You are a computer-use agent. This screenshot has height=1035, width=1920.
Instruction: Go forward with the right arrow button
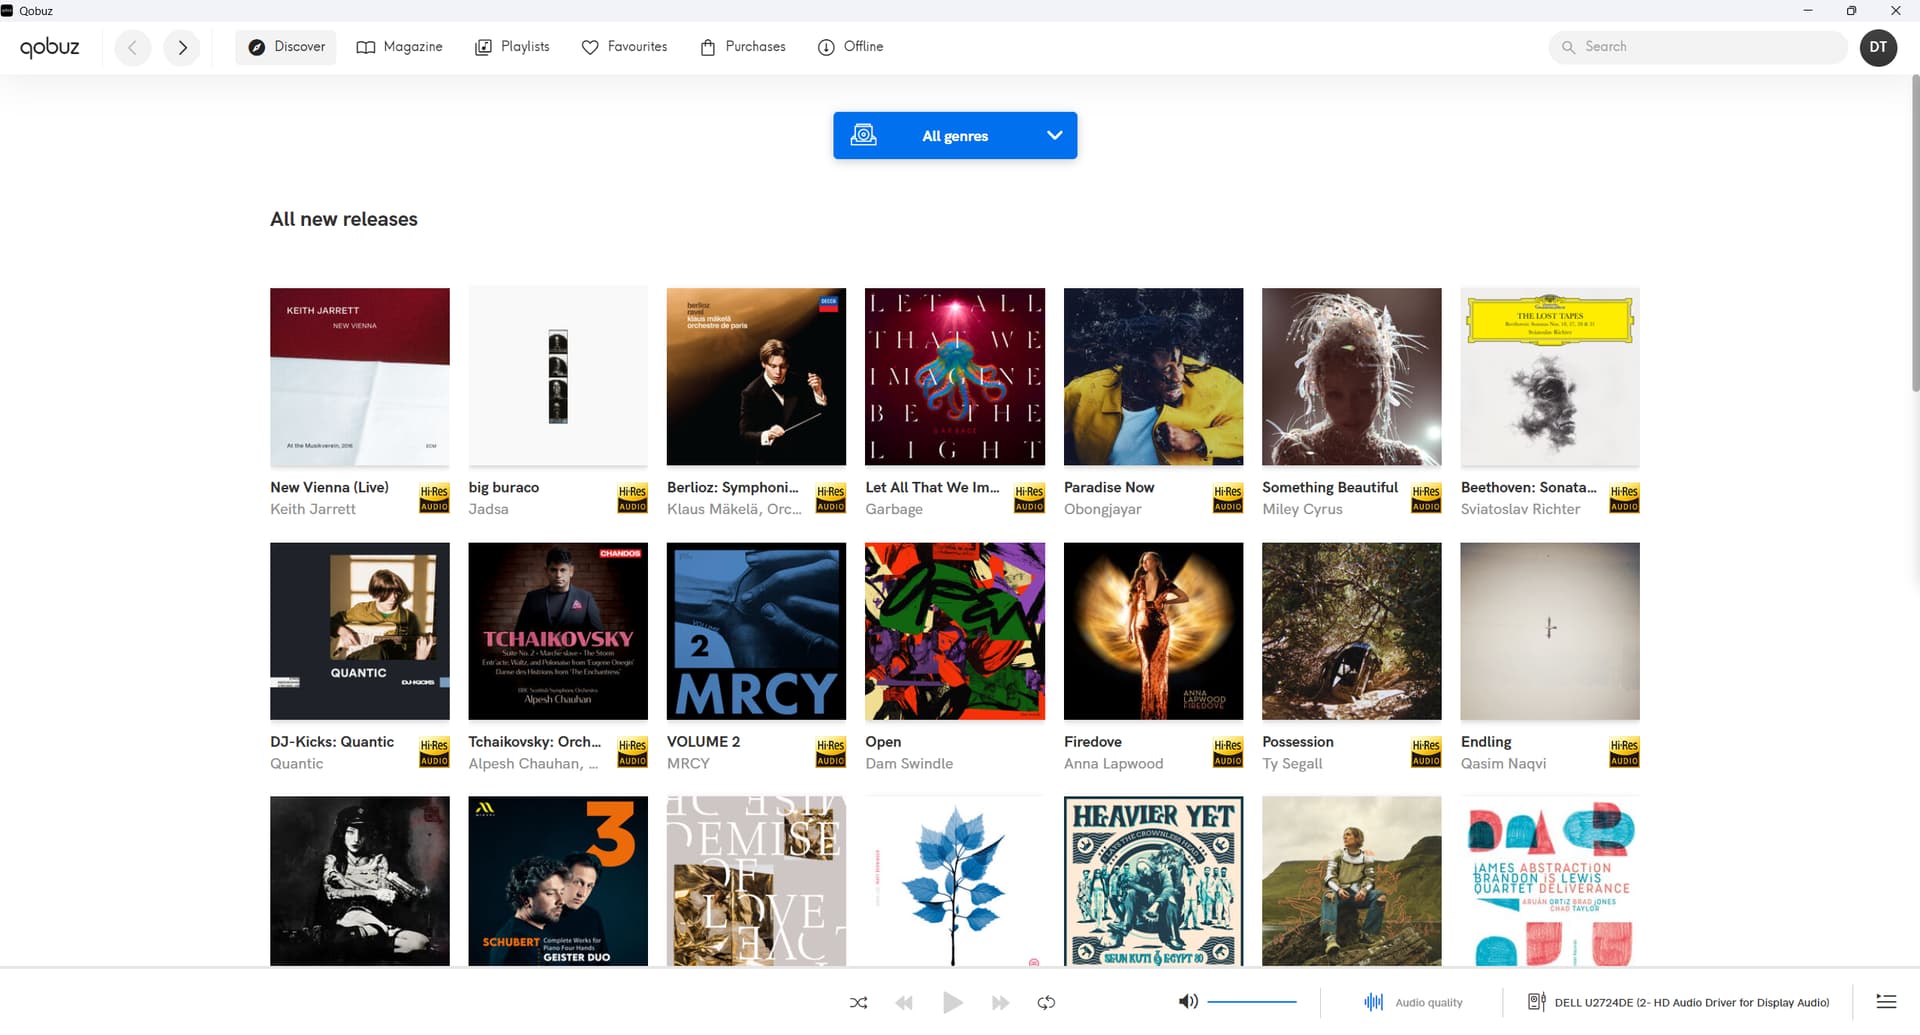tap(182, 47)
